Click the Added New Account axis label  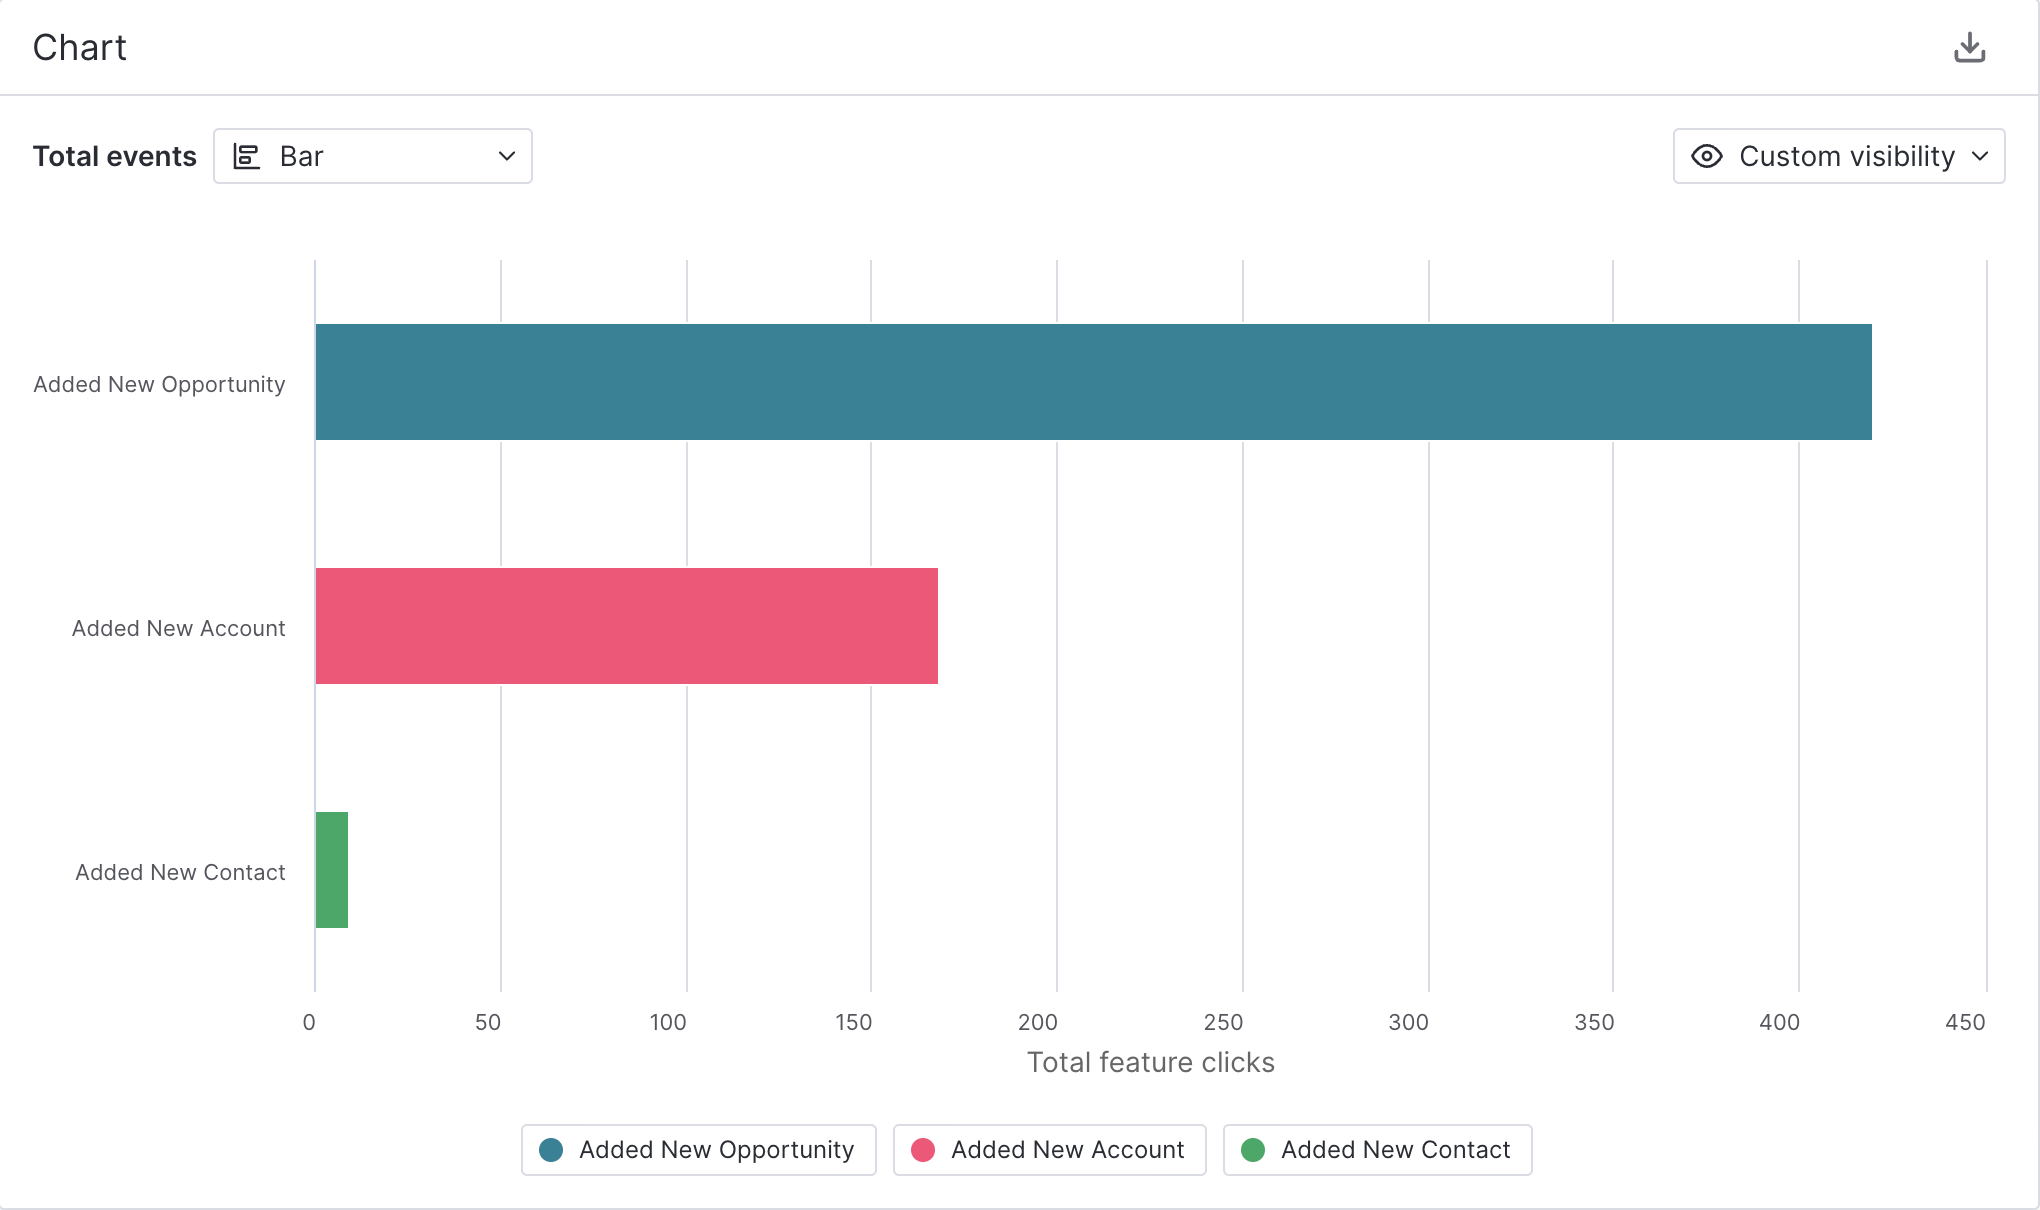pos(178,628)
